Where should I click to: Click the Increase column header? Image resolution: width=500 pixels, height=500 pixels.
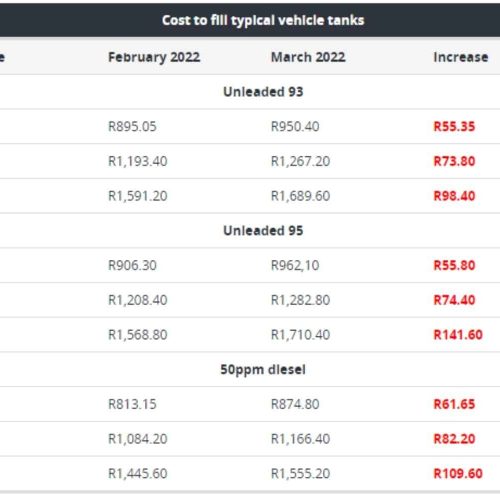[x=461, y=57]
